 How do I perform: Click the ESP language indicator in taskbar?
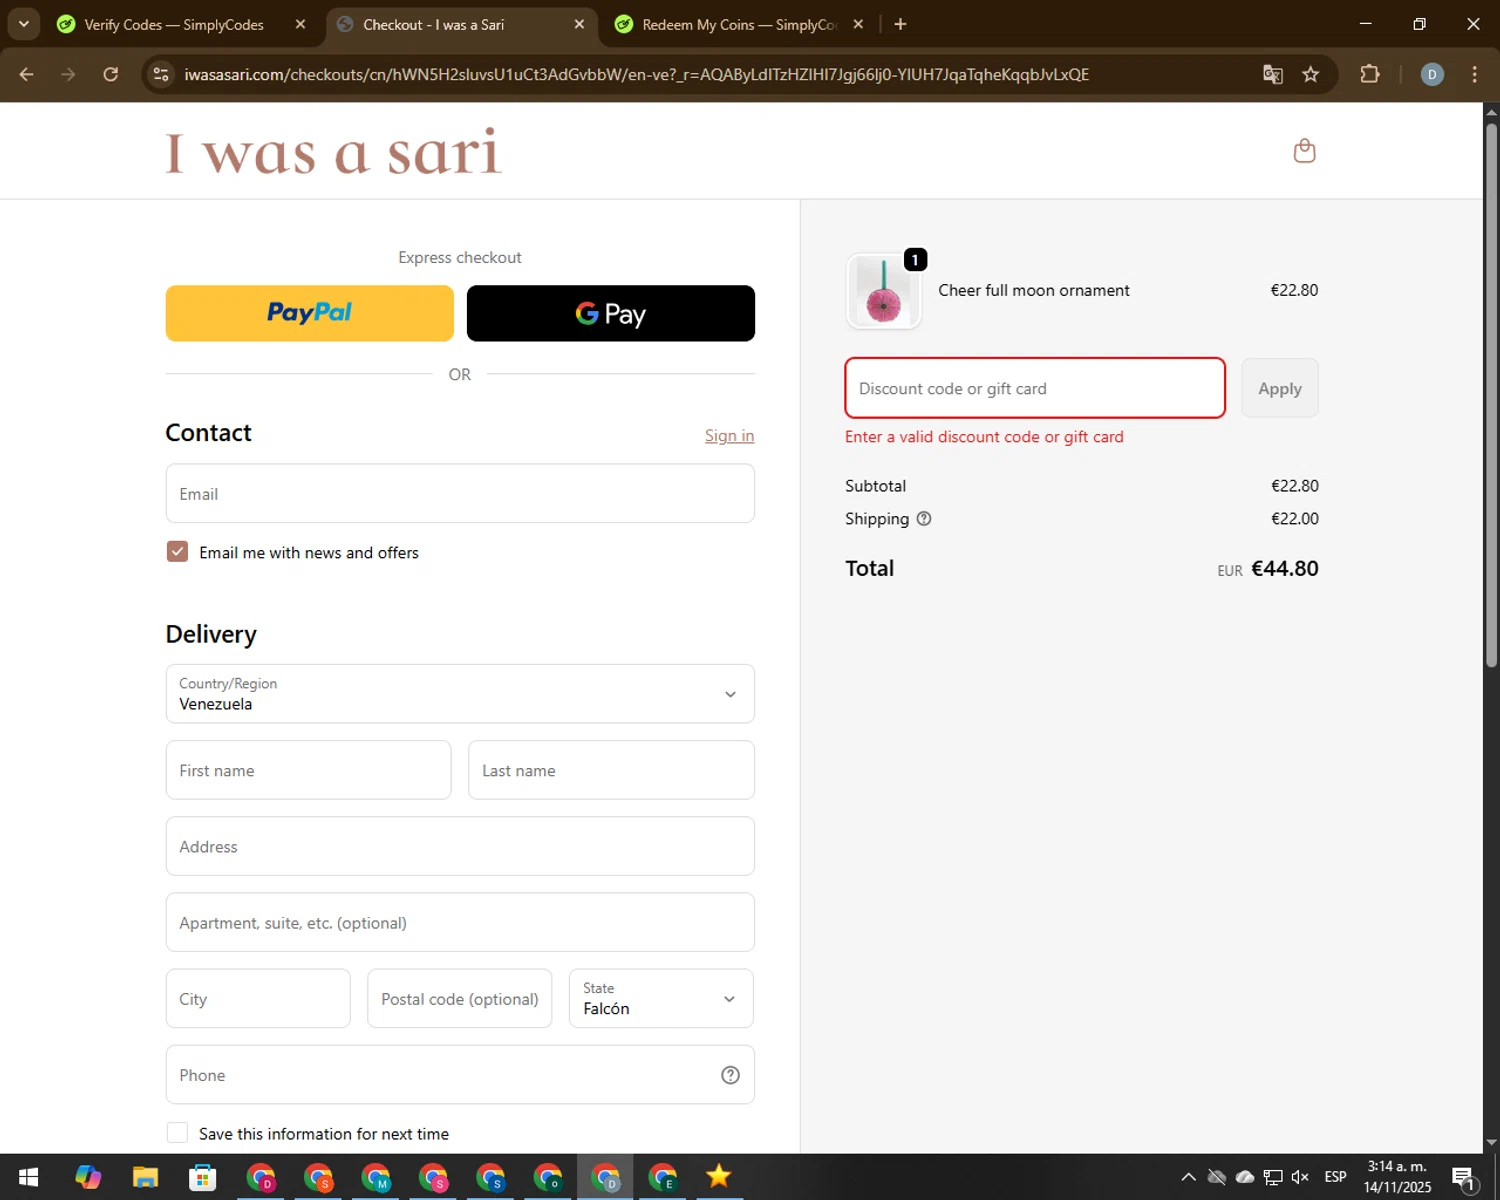(1335, 1177)
